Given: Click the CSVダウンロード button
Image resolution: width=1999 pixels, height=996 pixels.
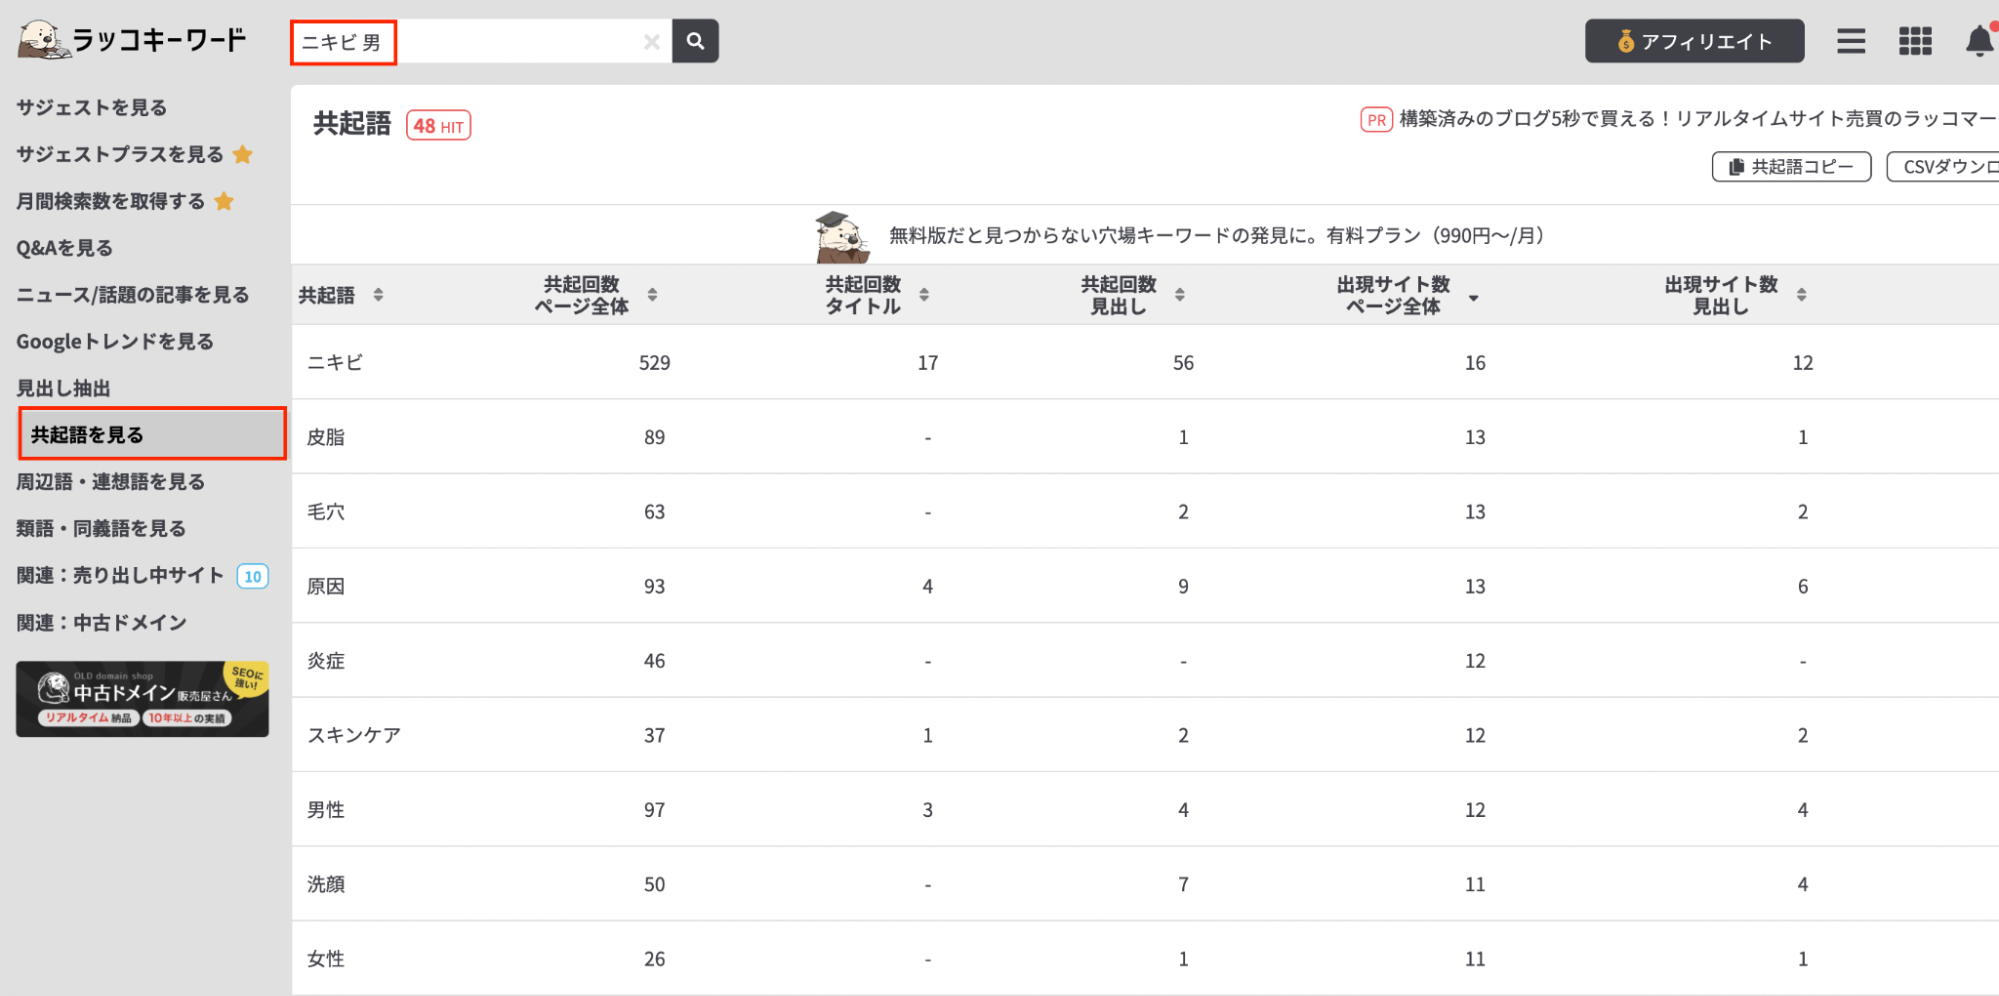Looking at the screenshot, I should pos(1943,167).
